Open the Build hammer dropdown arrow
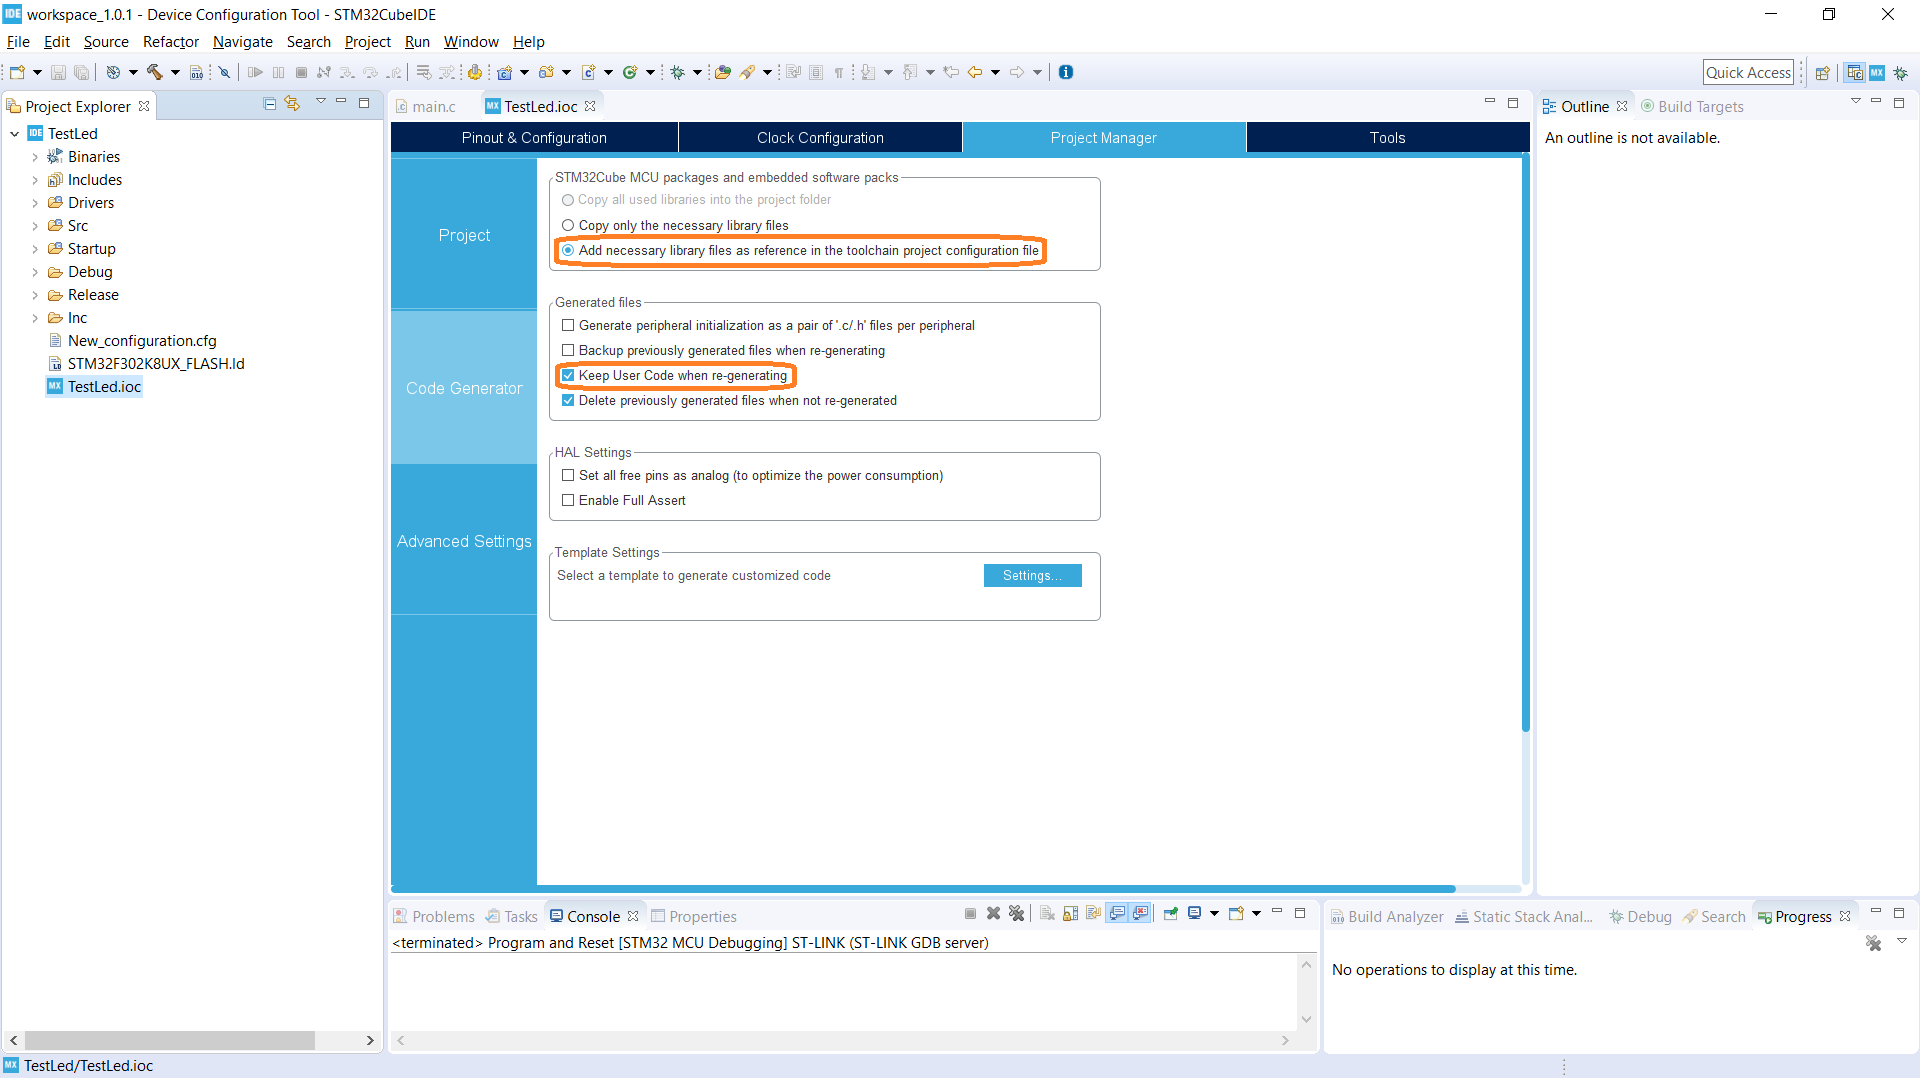1920x1080 pixels. coord(175,72)
